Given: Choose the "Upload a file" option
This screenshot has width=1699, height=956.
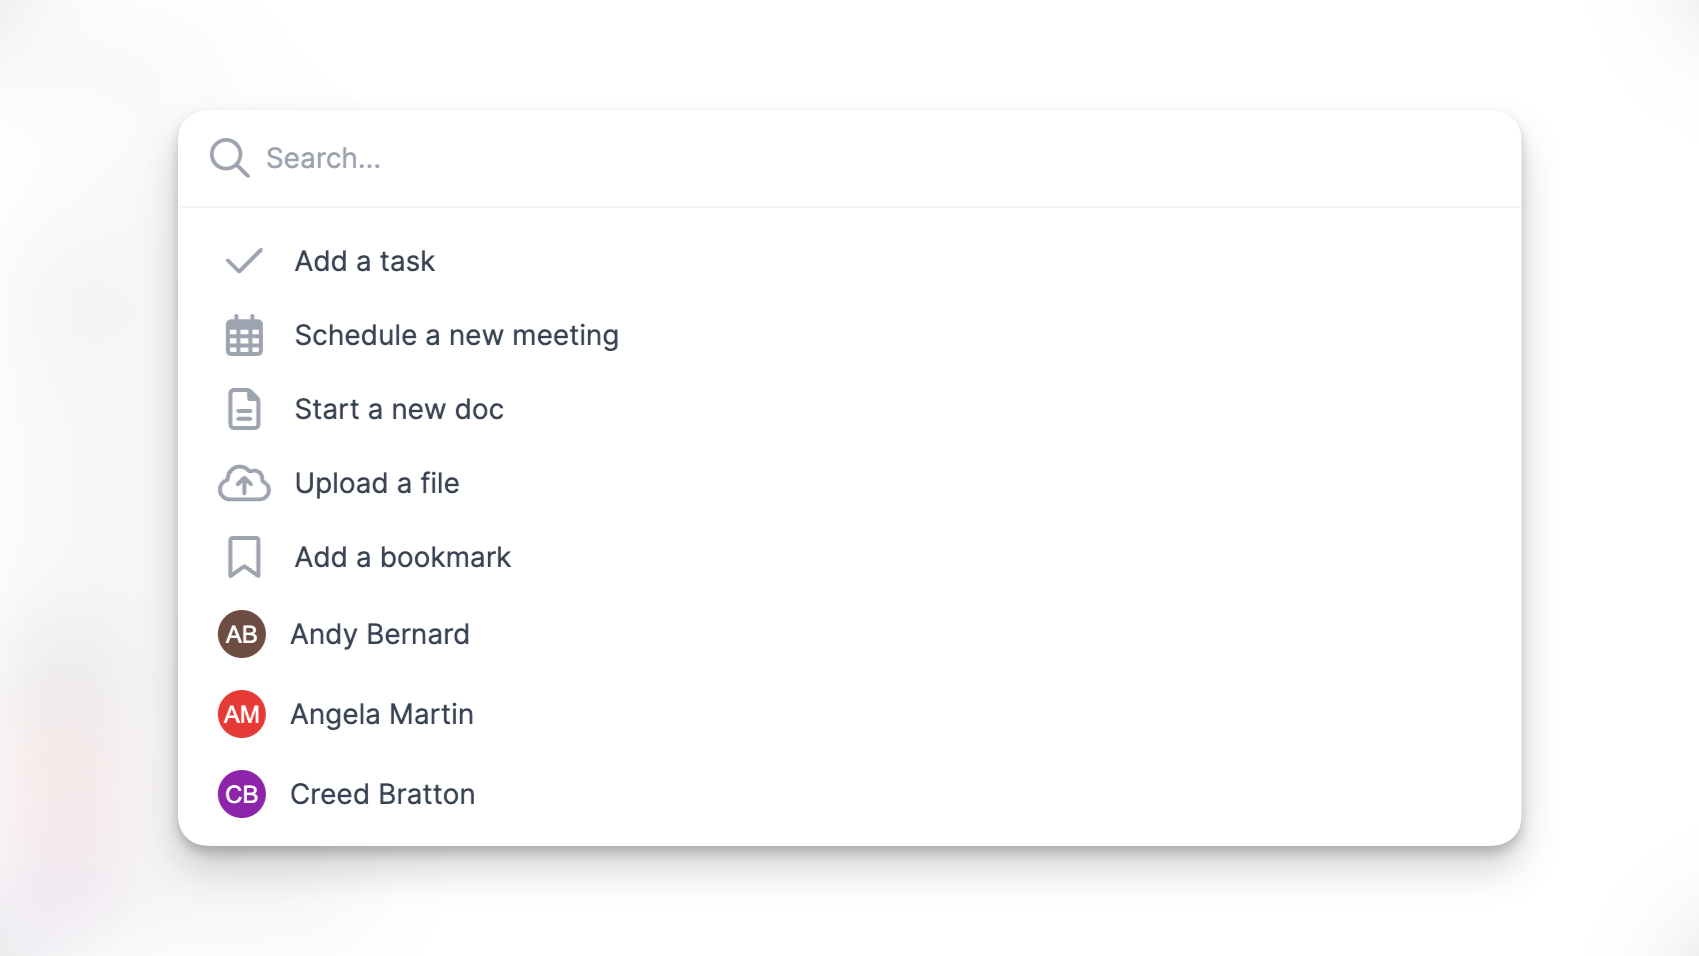Looking at the screenshot, I should pos(377,483).
